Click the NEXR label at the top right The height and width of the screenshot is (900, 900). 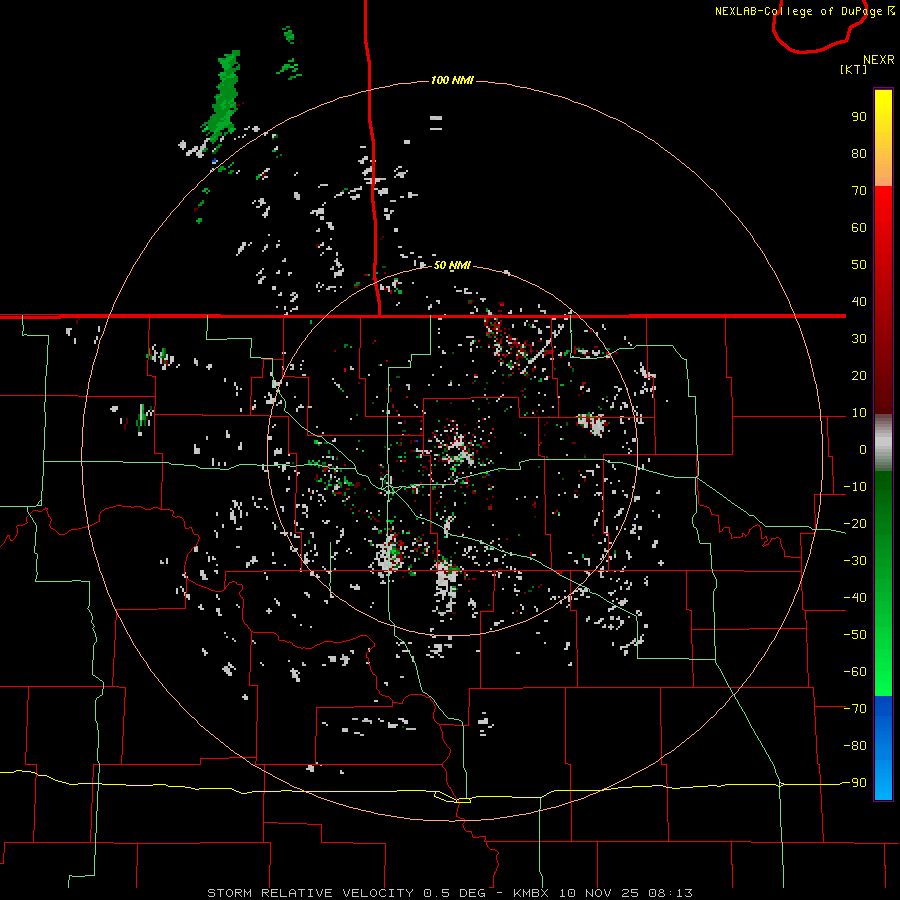879,60
